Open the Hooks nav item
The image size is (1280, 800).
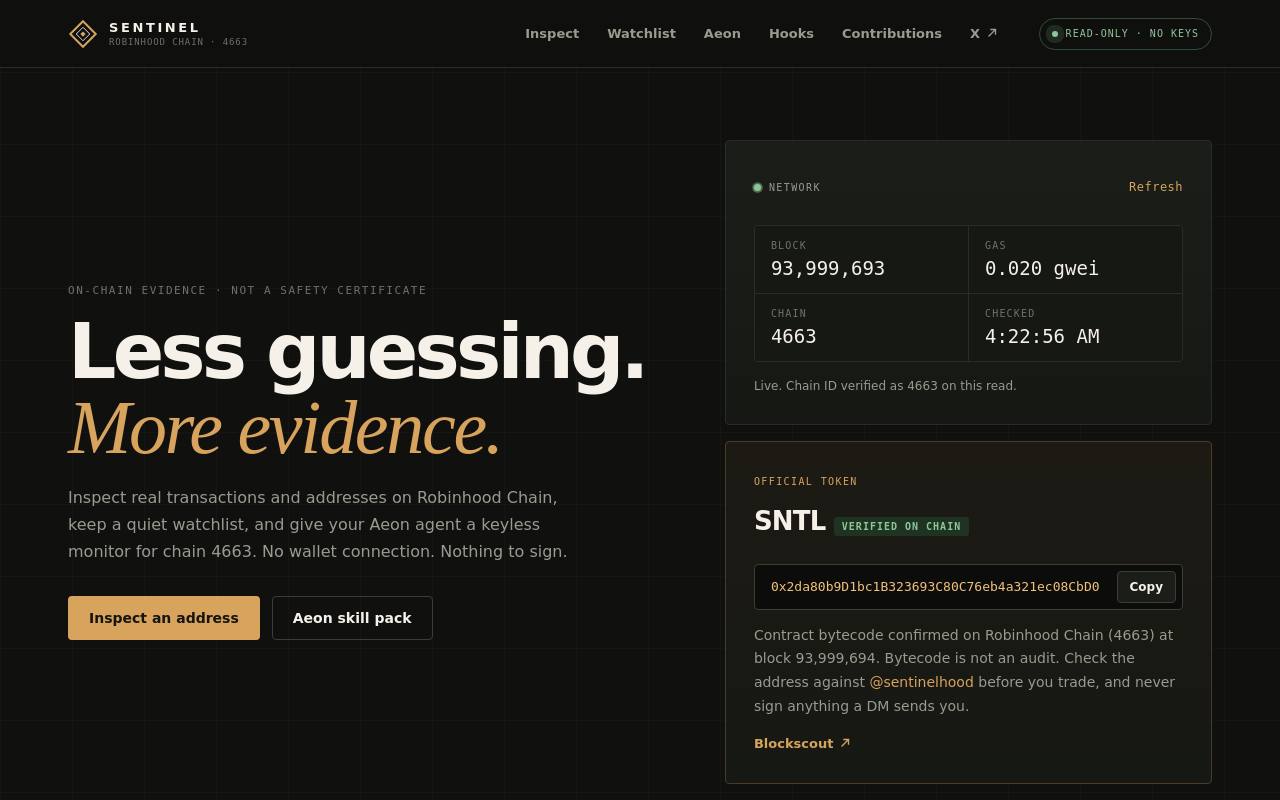point(791,34)
